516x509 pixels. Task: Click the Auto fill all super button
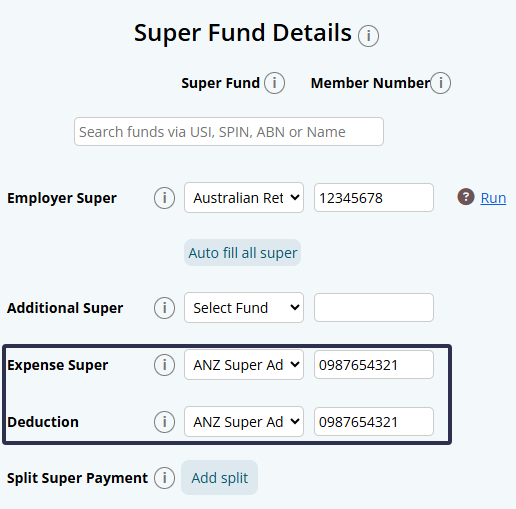pos(243,253)
